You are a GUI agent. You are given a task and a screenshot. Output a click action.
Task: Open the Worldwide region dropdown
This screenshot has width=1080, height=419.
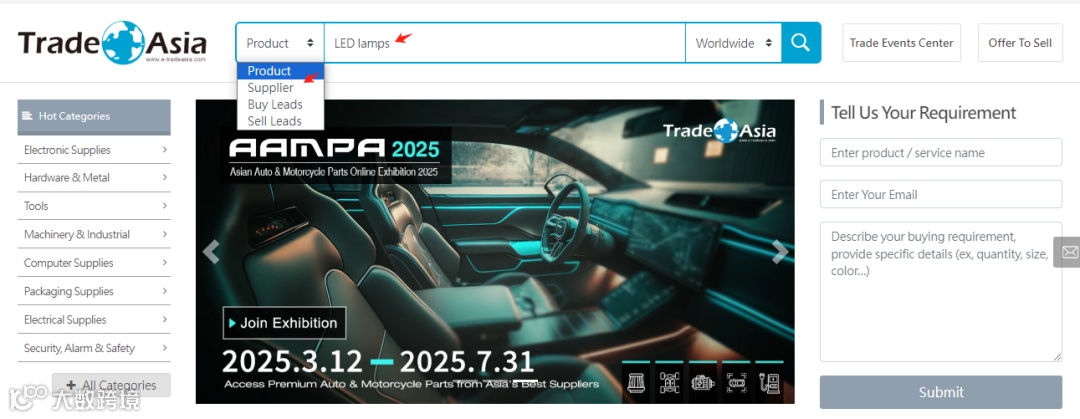[734, 43]
